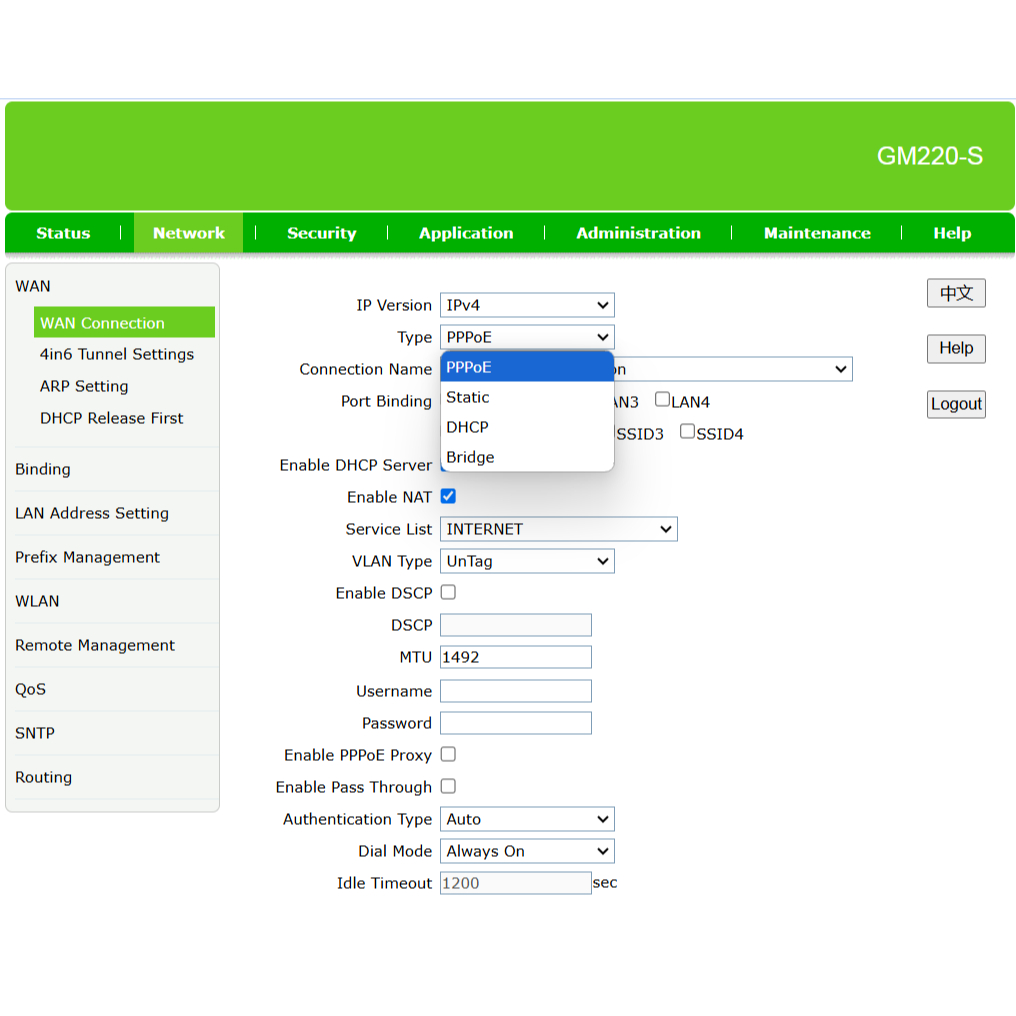Open the Administration tab
Image resolution: width=1016 pixels, height=1016 pixels.
638,233
